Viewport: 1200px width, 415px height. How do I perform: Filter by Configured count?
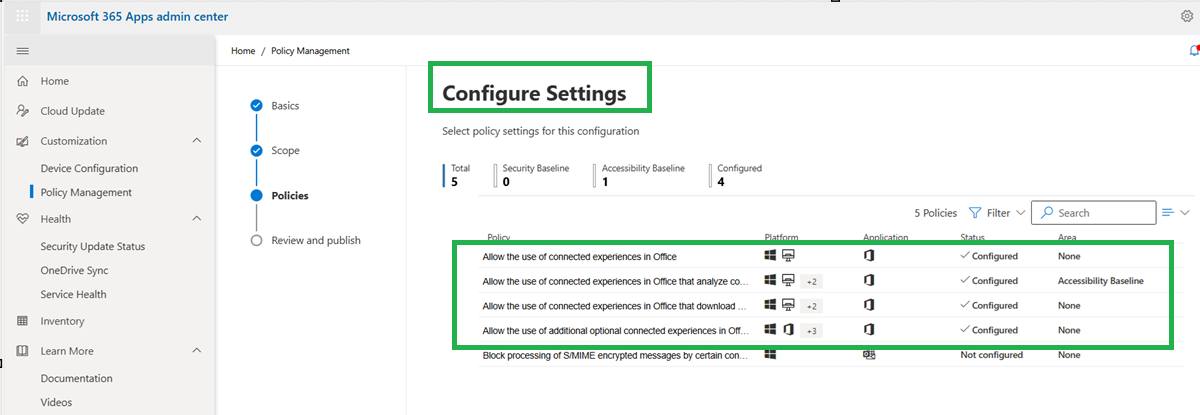(x=736, y=175)
